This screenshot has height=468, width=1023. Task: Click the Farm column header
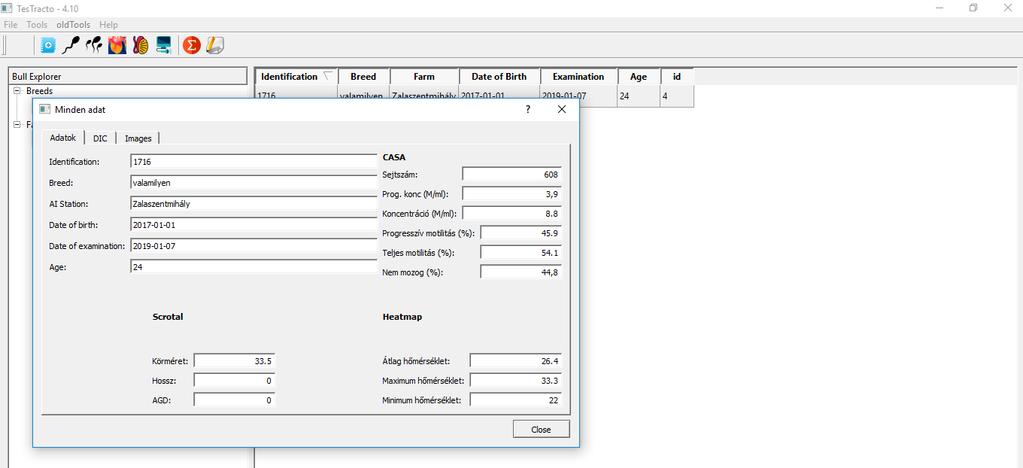pyautogui.click(x=424, y=76)
